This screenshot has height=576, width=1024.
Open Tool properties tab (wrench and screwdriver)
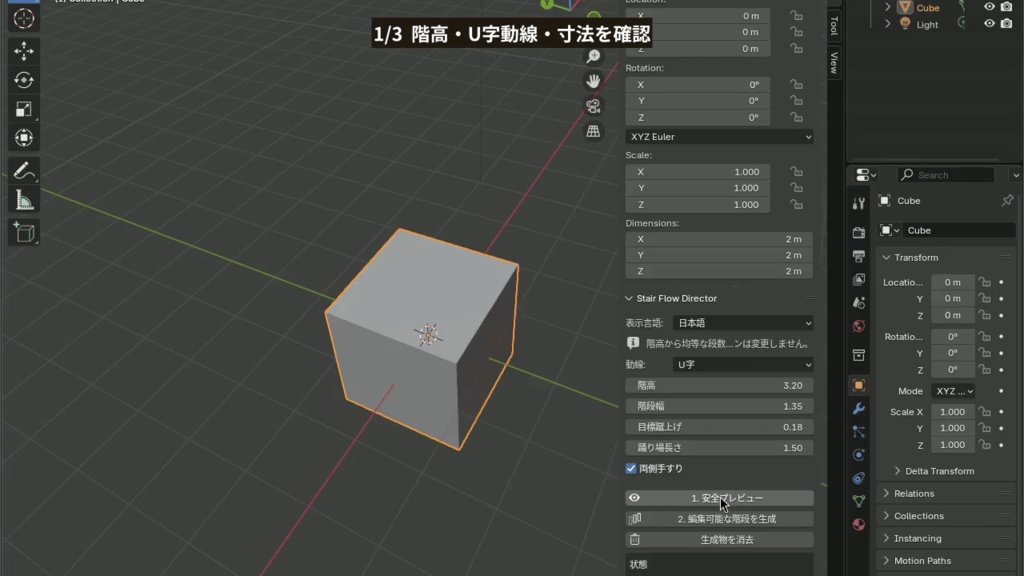tap(859, 204)
